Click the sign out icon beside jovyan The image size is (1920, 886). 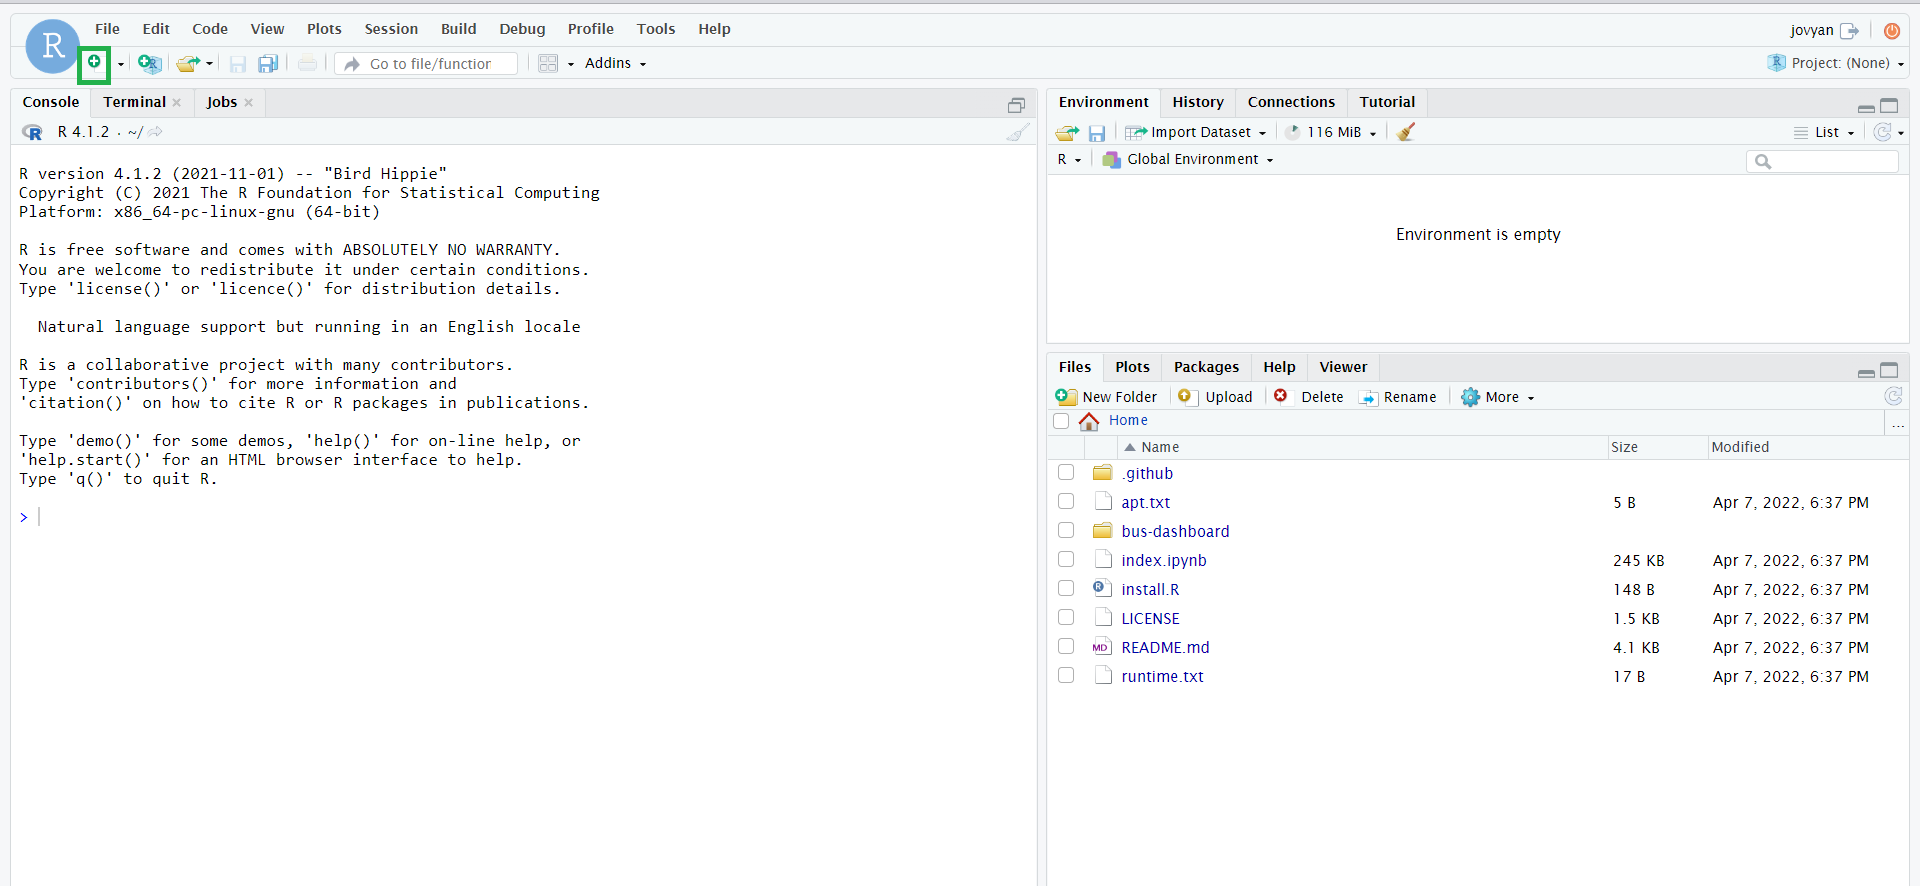coord(1850,31)
